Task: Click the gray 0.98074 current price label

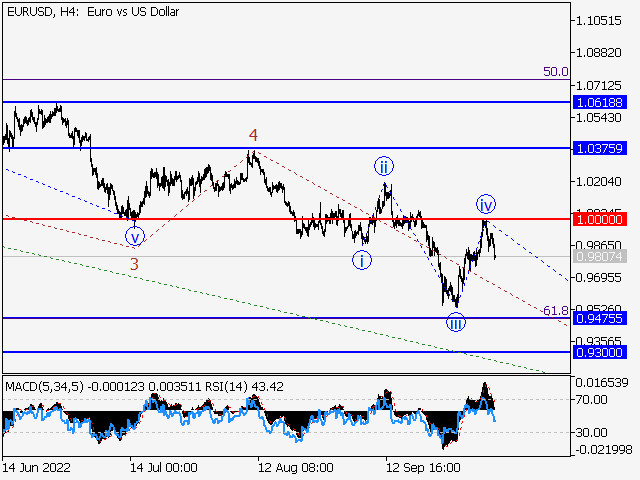Action: pyautogui.click(x=600, y=256)
